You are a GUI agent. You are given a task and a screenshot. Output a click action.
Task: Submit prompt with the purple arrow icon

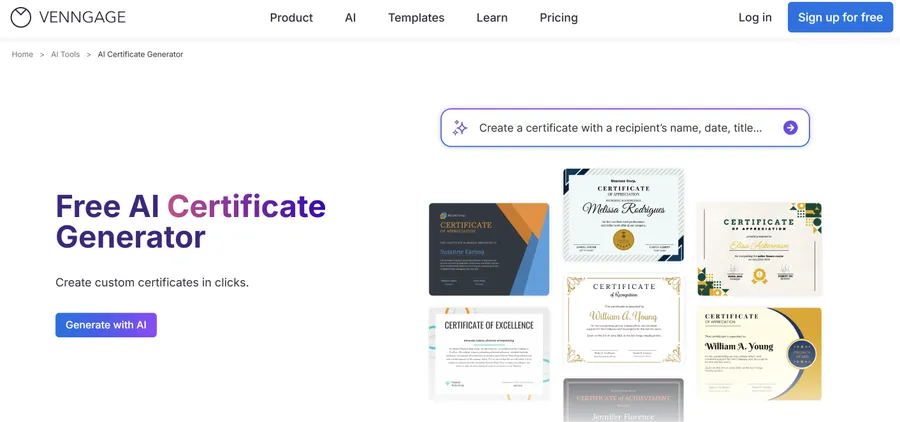click(x=790, y=127)
